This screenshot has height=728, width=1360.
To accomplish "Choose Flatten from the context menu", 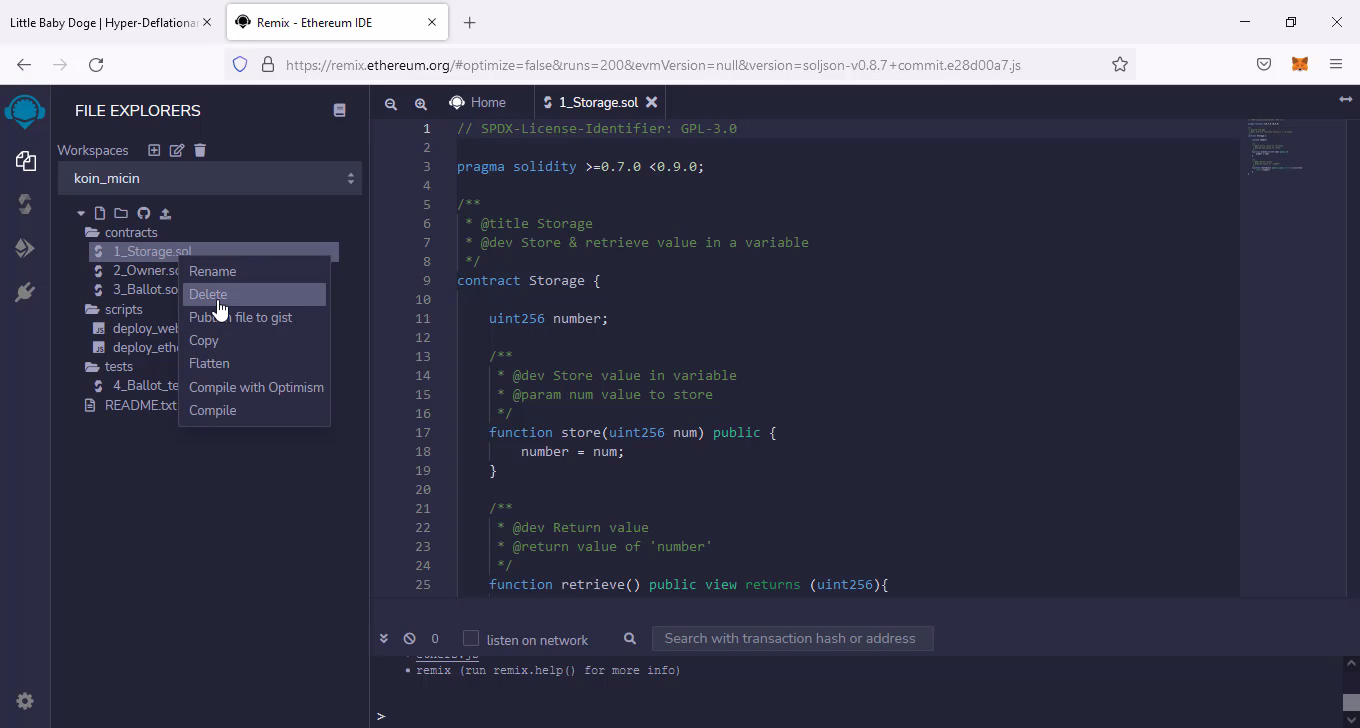I will click(209, 363).
